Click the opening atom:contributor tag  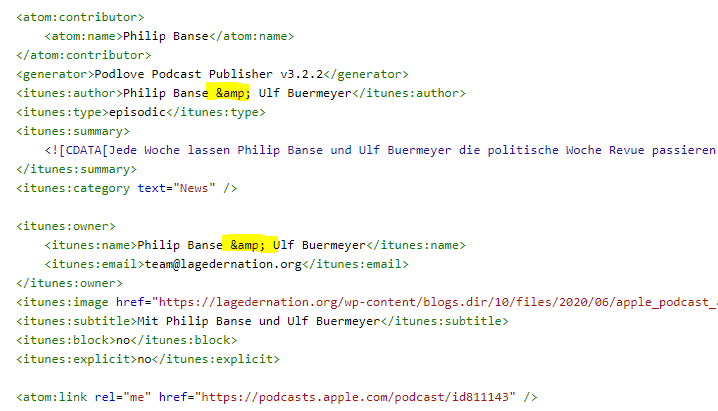[x=80, y=17]
